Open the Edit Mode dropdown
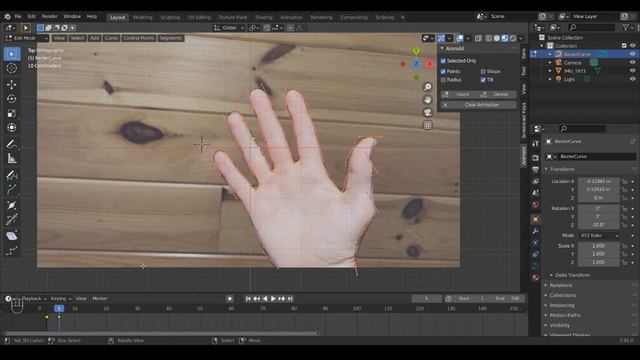The width and height of the screenshot is (640, 360). coord(27,38)
